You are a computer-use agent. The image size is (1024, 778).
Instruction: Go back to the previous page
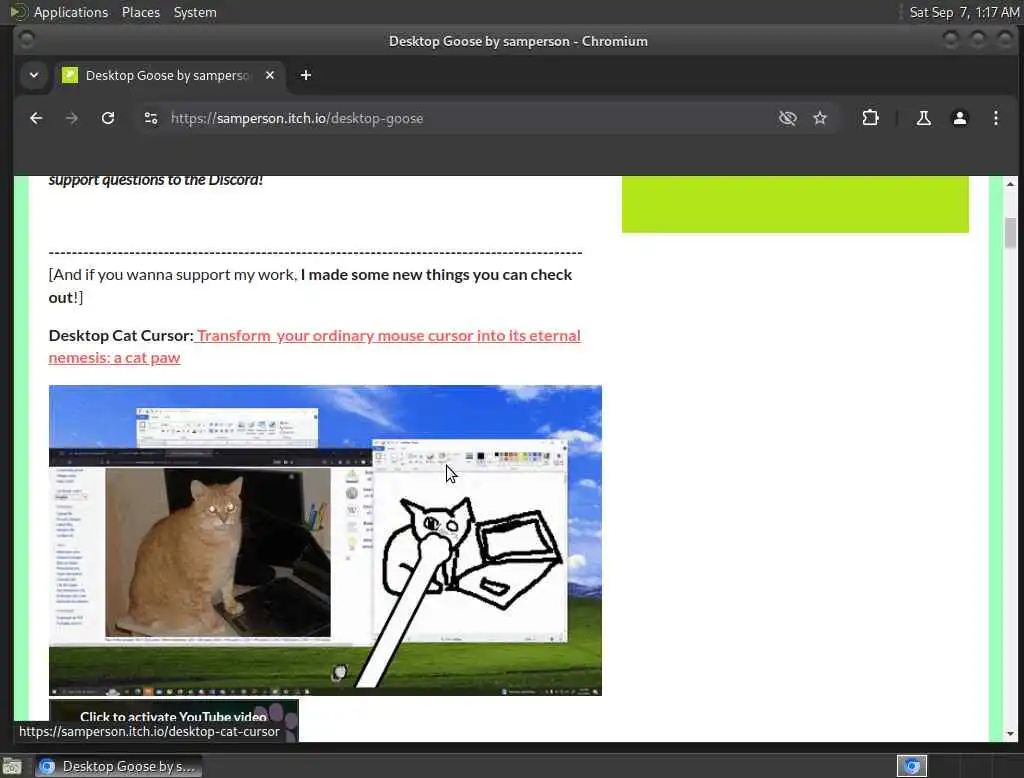(36, 118)
